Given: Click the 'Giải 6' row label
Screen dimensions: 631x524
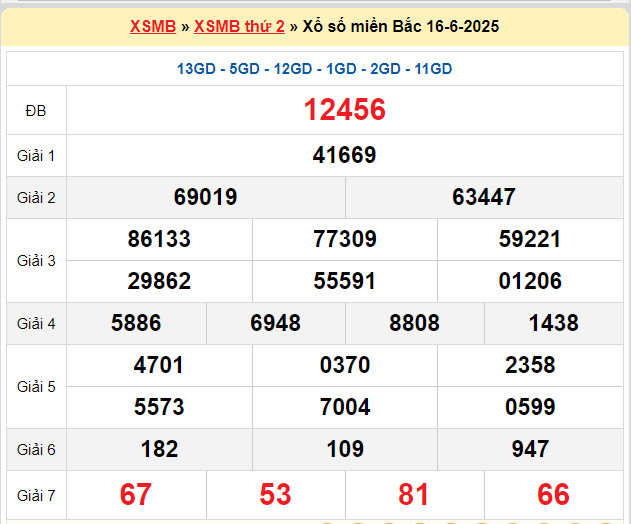Looking at the screenshot, I should [36, 450].
